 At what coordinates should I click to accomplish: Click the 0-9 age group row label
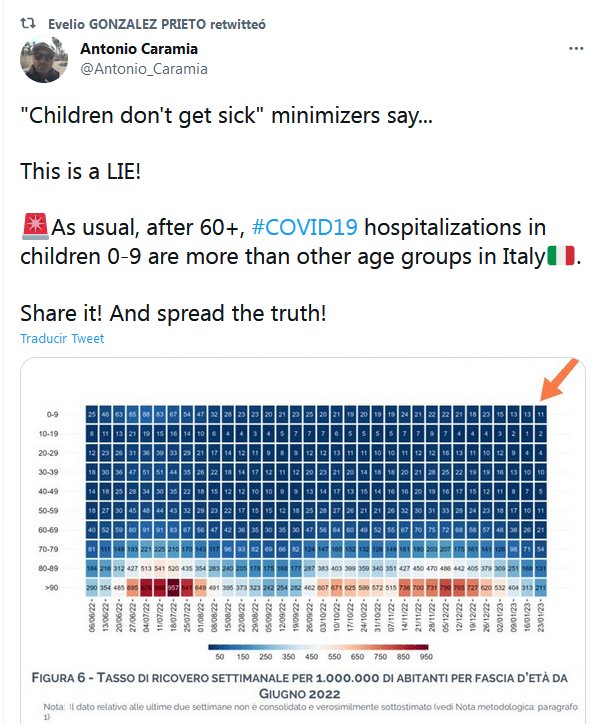[57, 413]
